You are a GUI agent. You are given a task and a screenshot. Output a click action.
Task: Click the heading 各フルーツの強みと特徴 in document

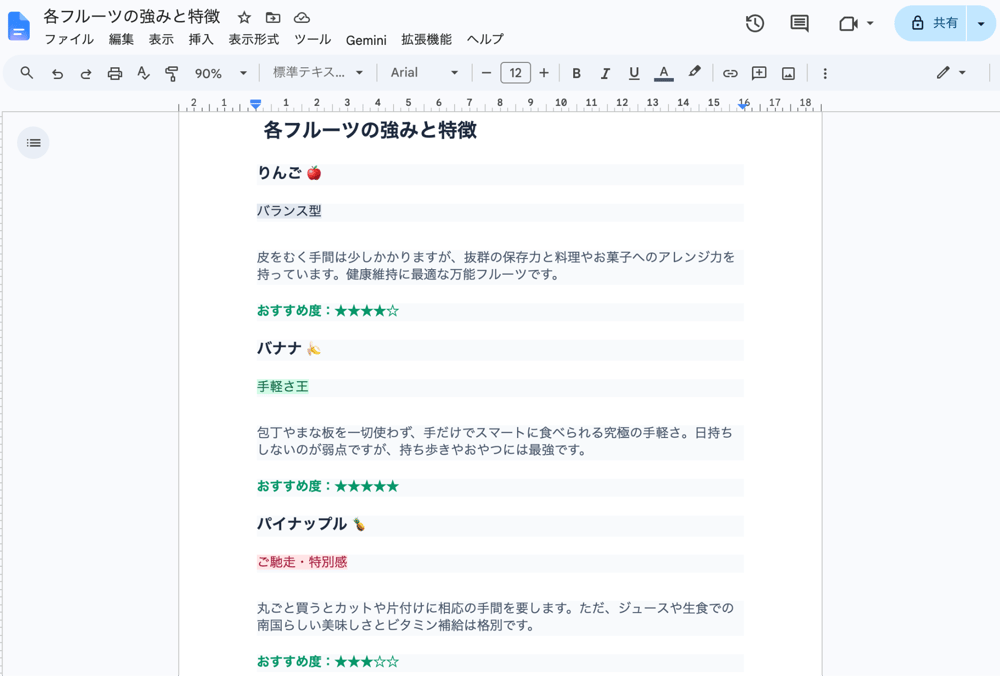tap(370, 131)
